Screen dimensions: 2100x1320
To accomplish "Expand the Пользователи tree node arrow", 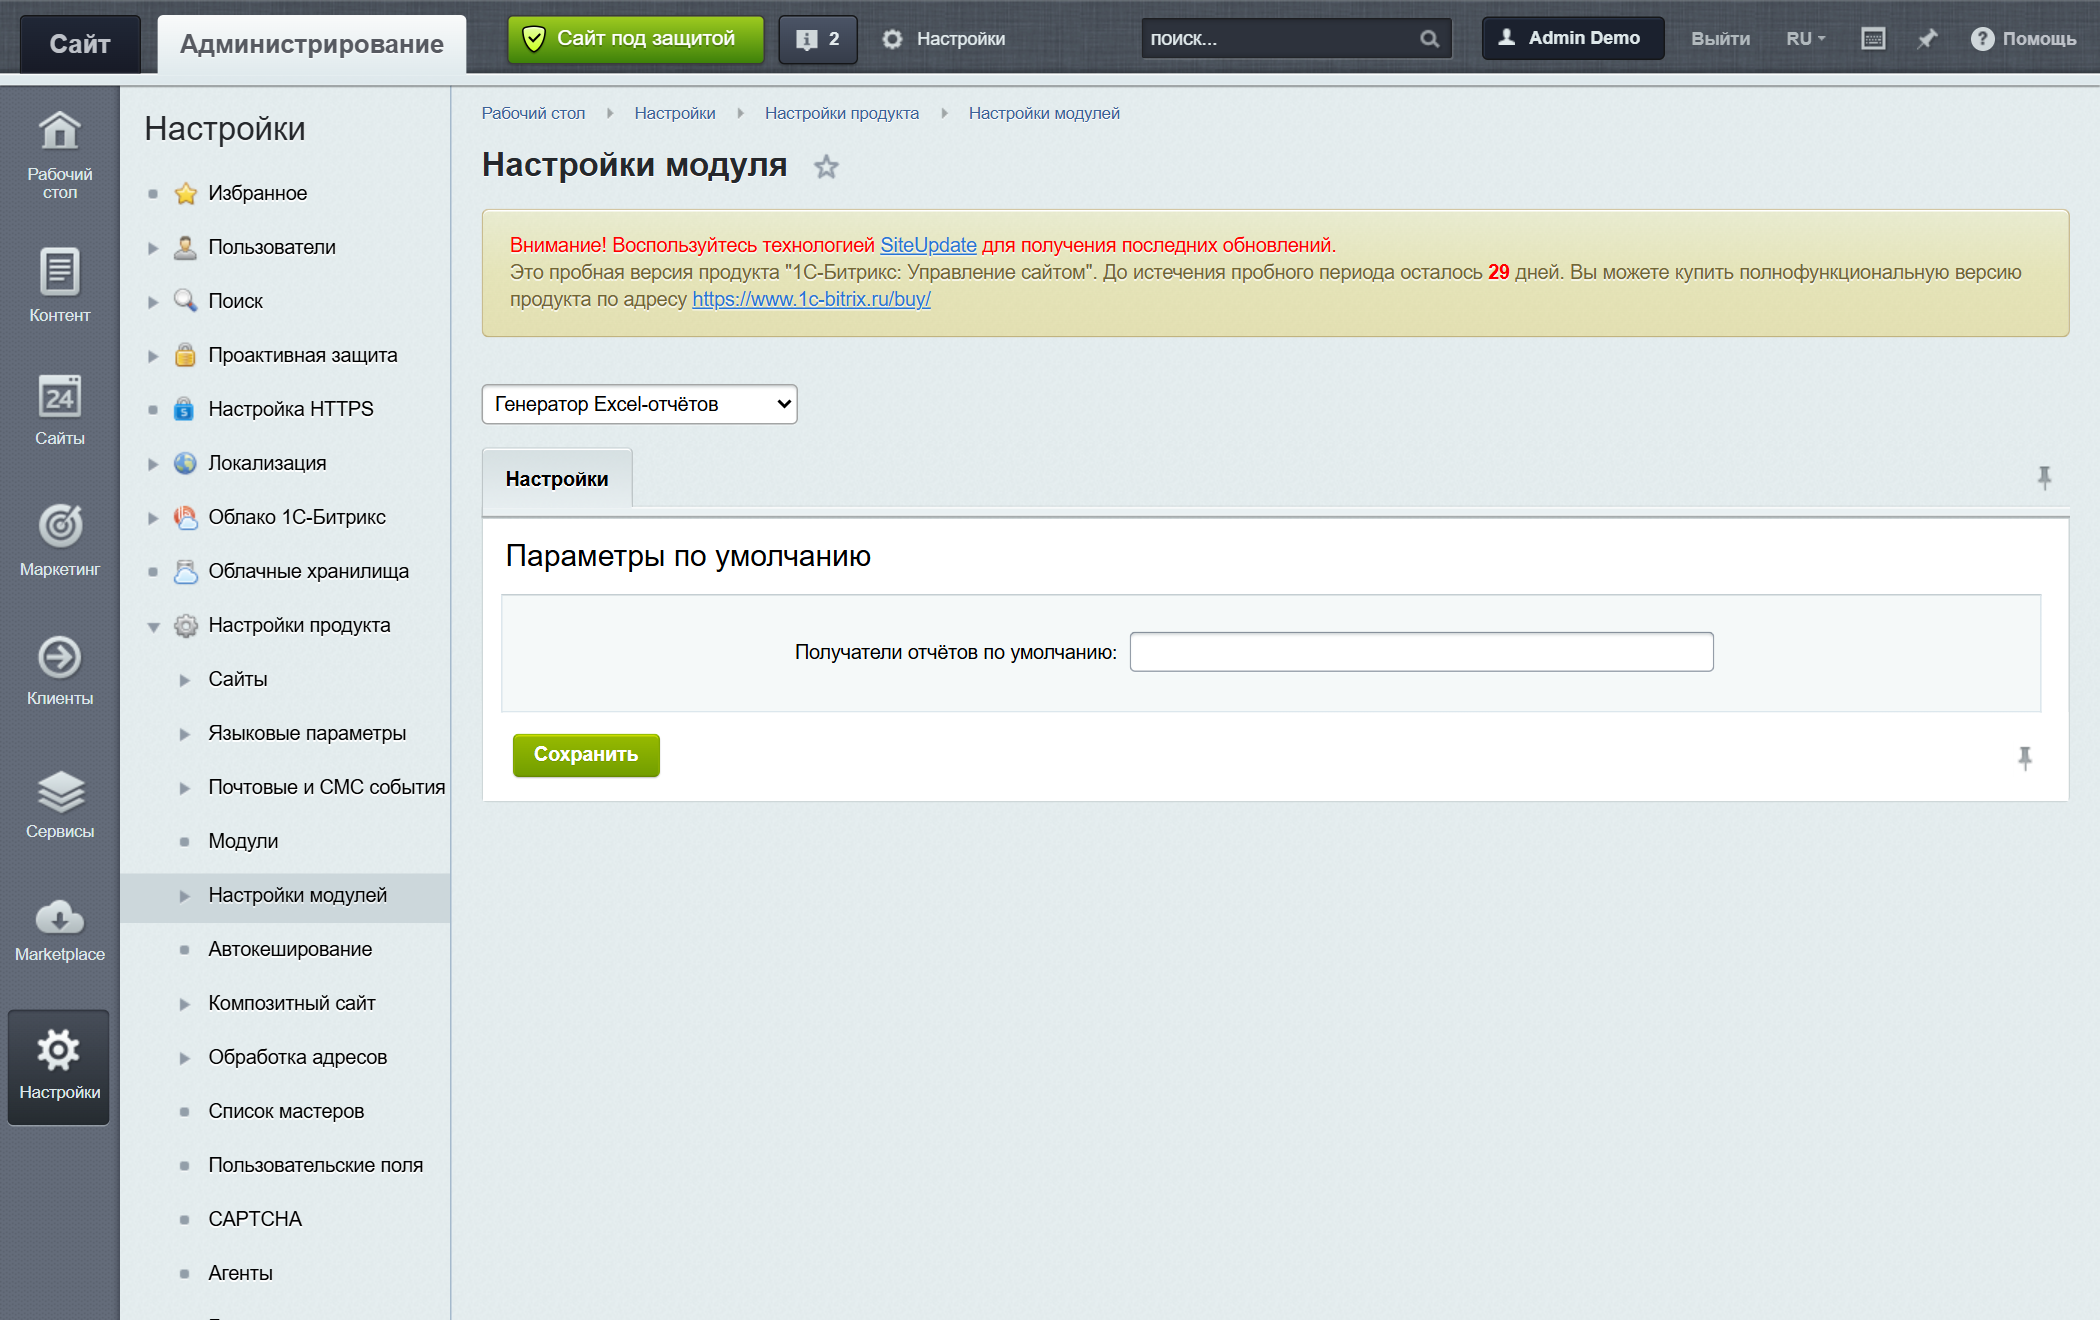I will pyautogui.click(x=153, y=248).
